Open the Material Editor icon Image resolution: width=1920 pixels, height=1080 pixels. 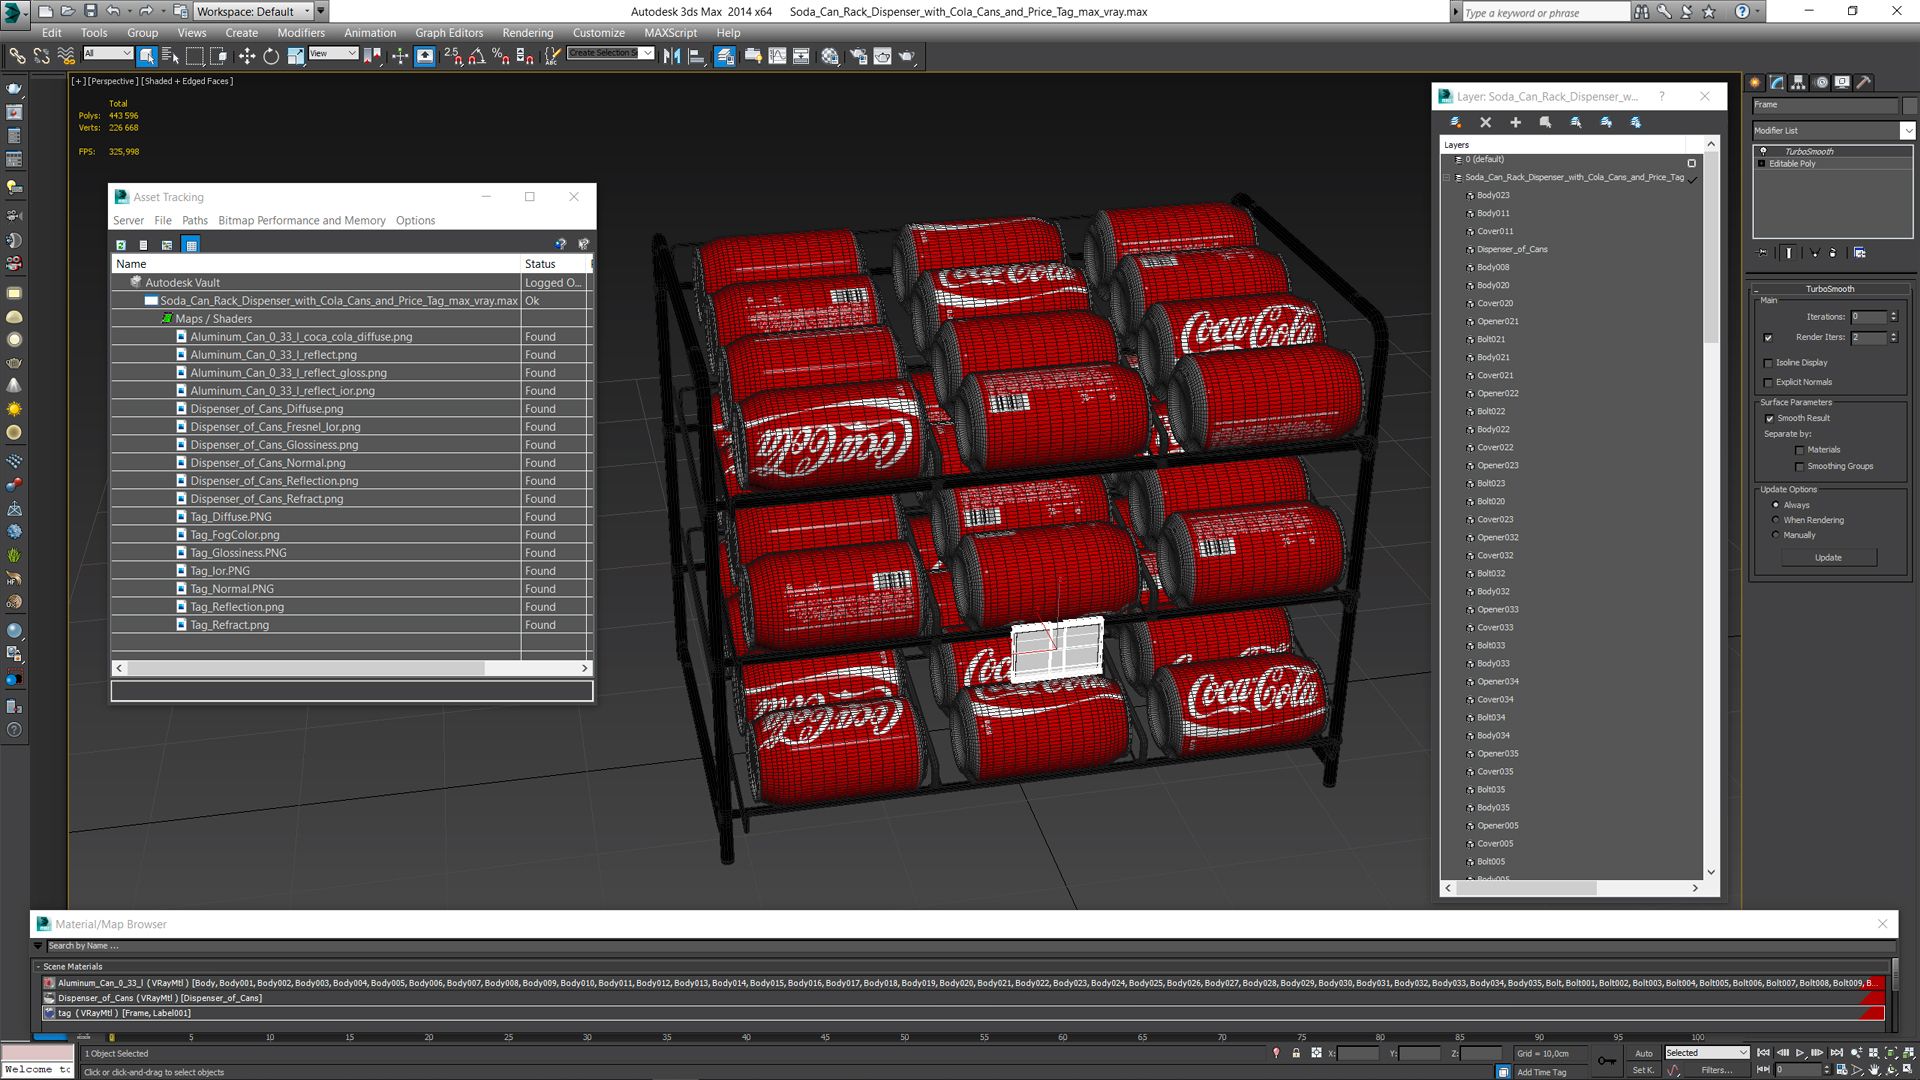830,56
